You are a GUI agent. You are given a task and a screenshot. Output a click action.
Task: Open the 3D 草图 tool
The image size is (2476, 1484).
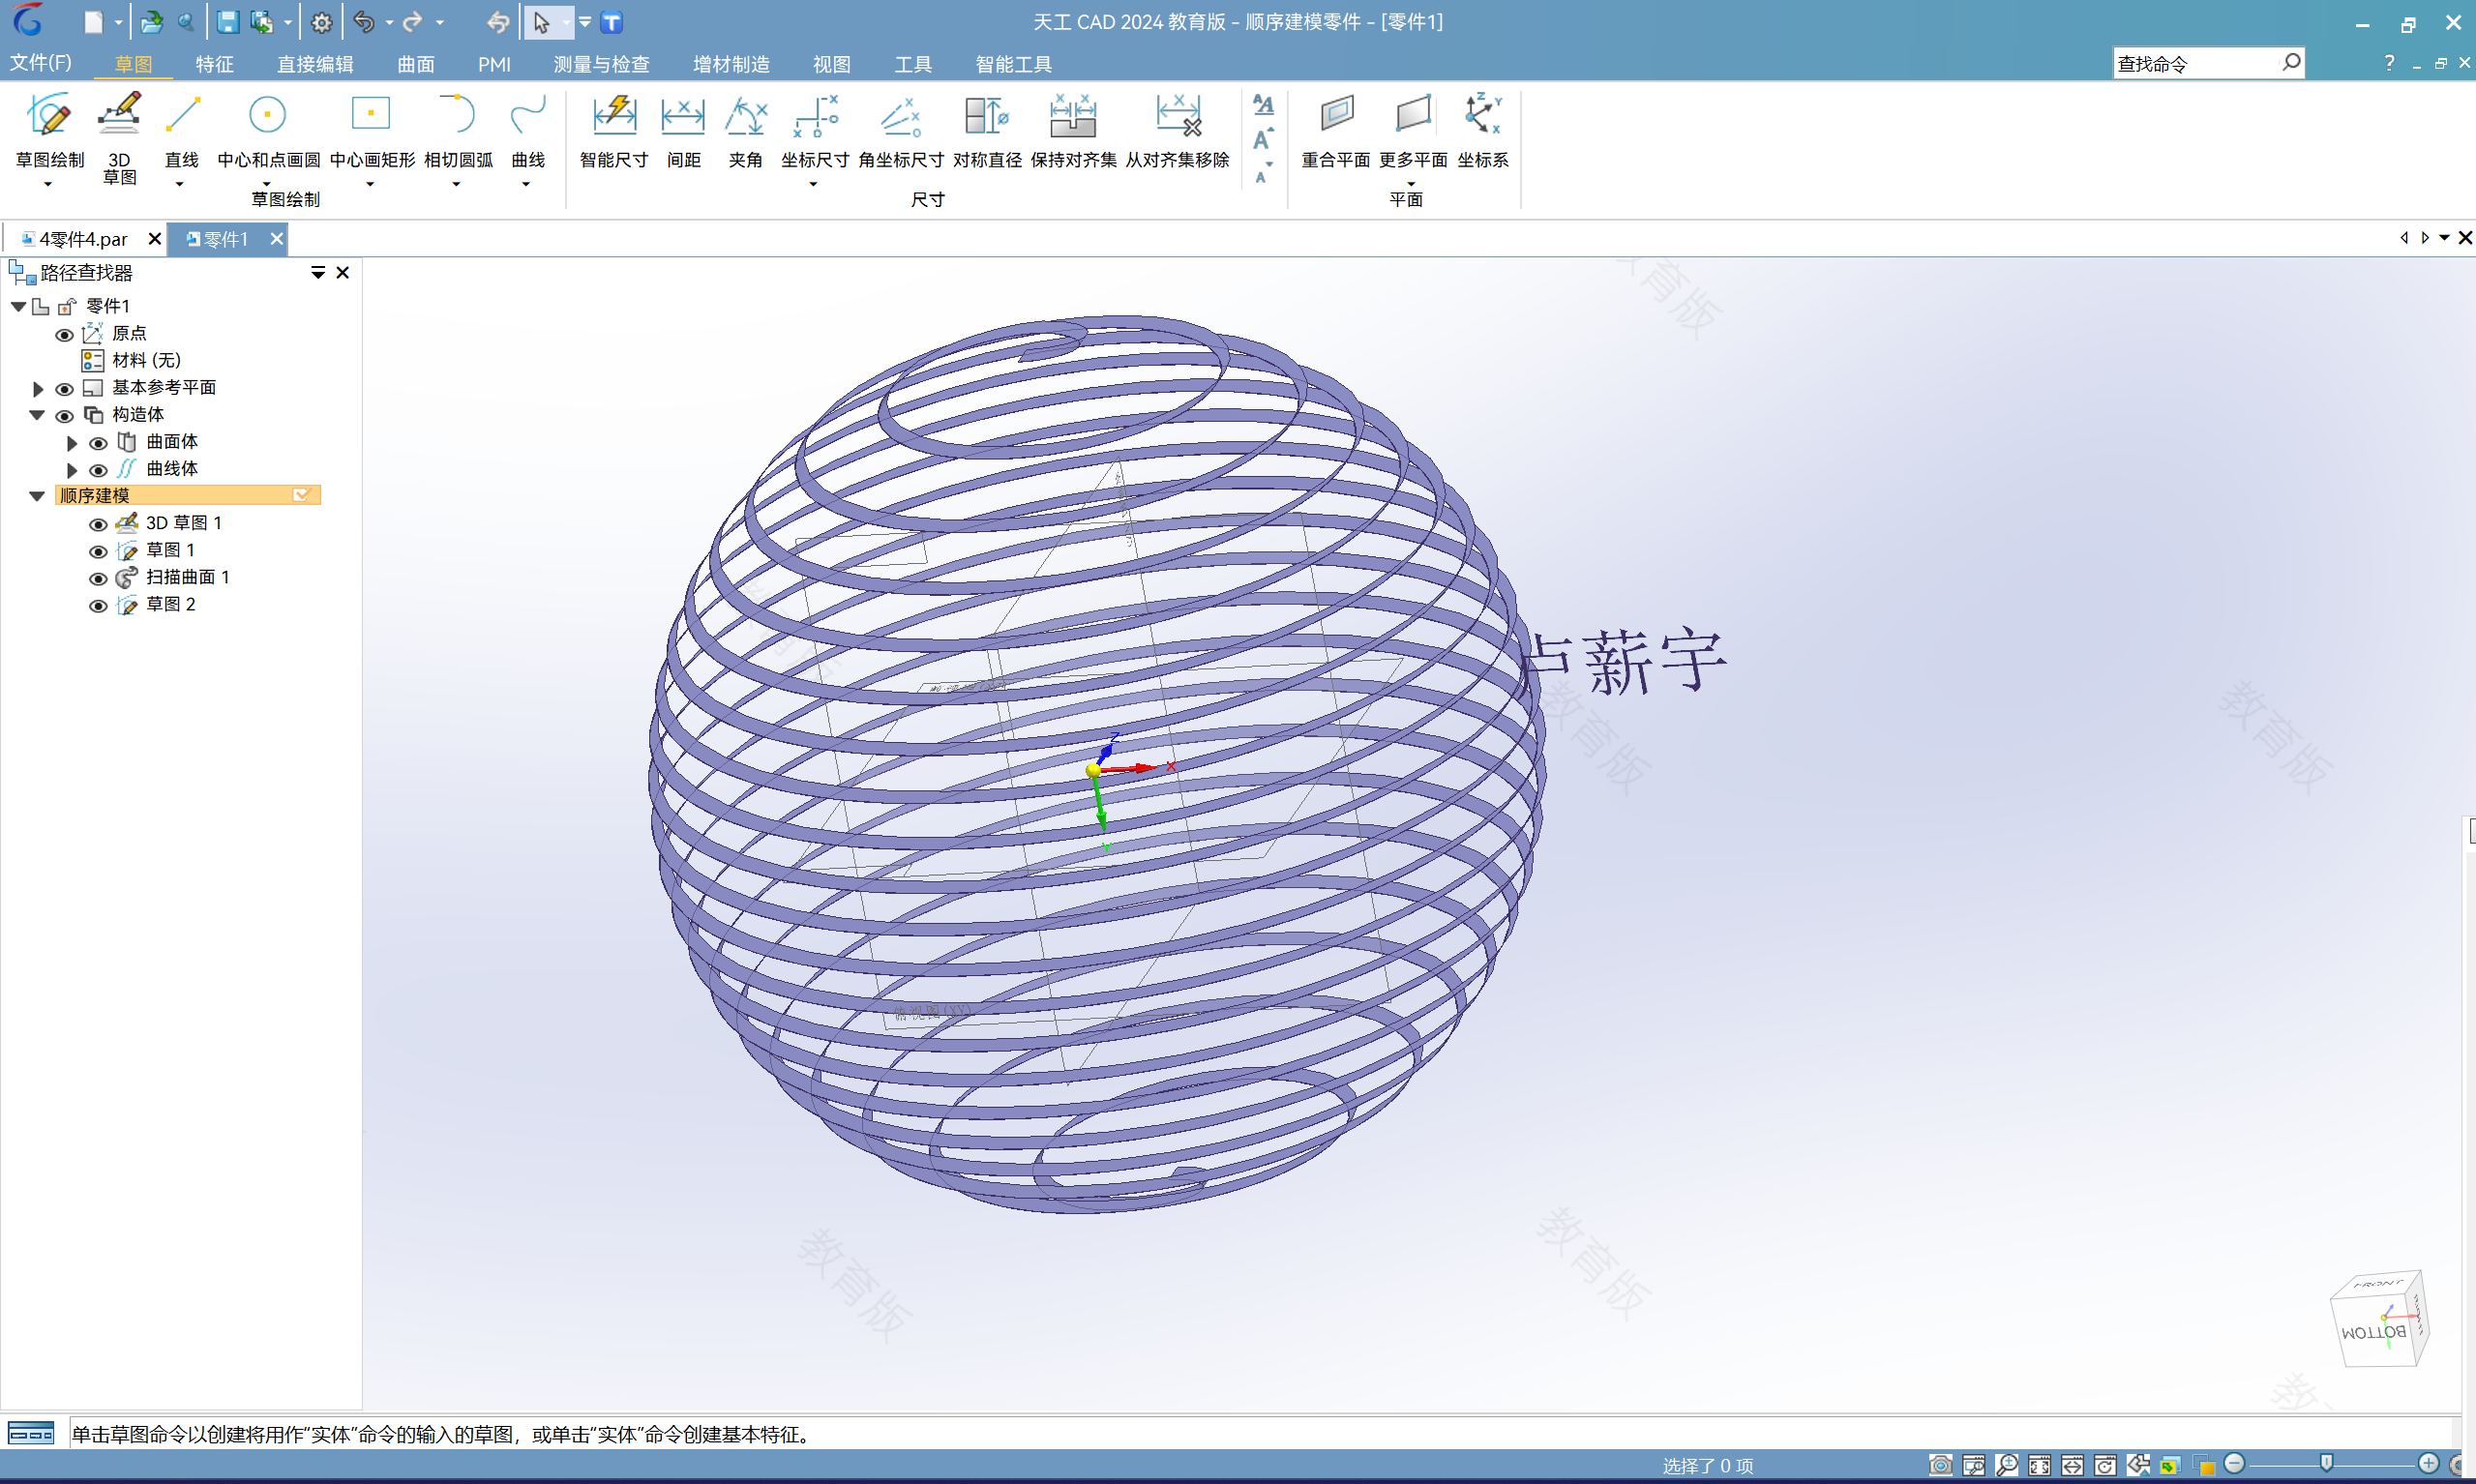point(119,138)
